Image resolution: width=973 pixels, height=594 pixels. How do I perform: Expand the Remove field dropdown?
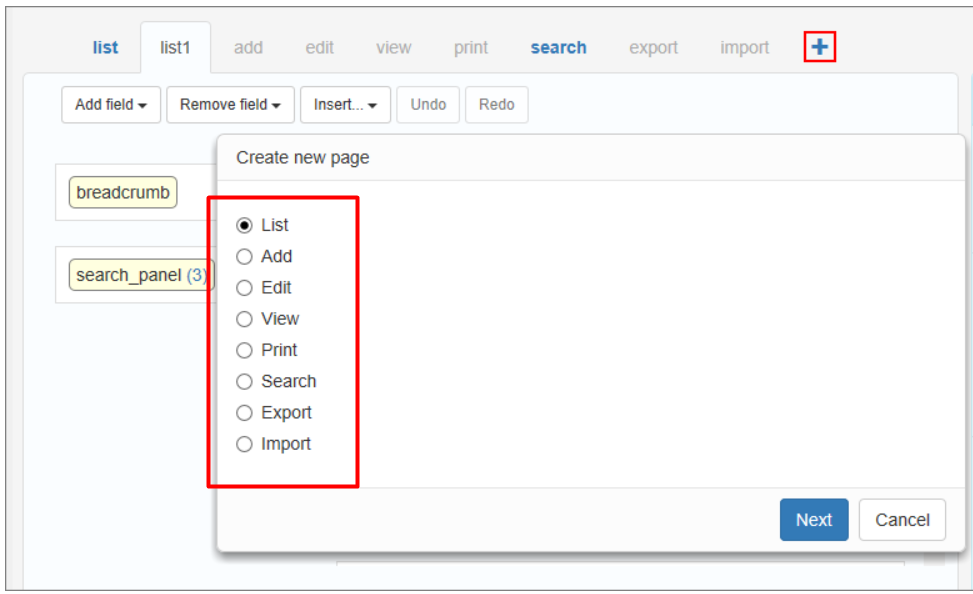[230, 105]
